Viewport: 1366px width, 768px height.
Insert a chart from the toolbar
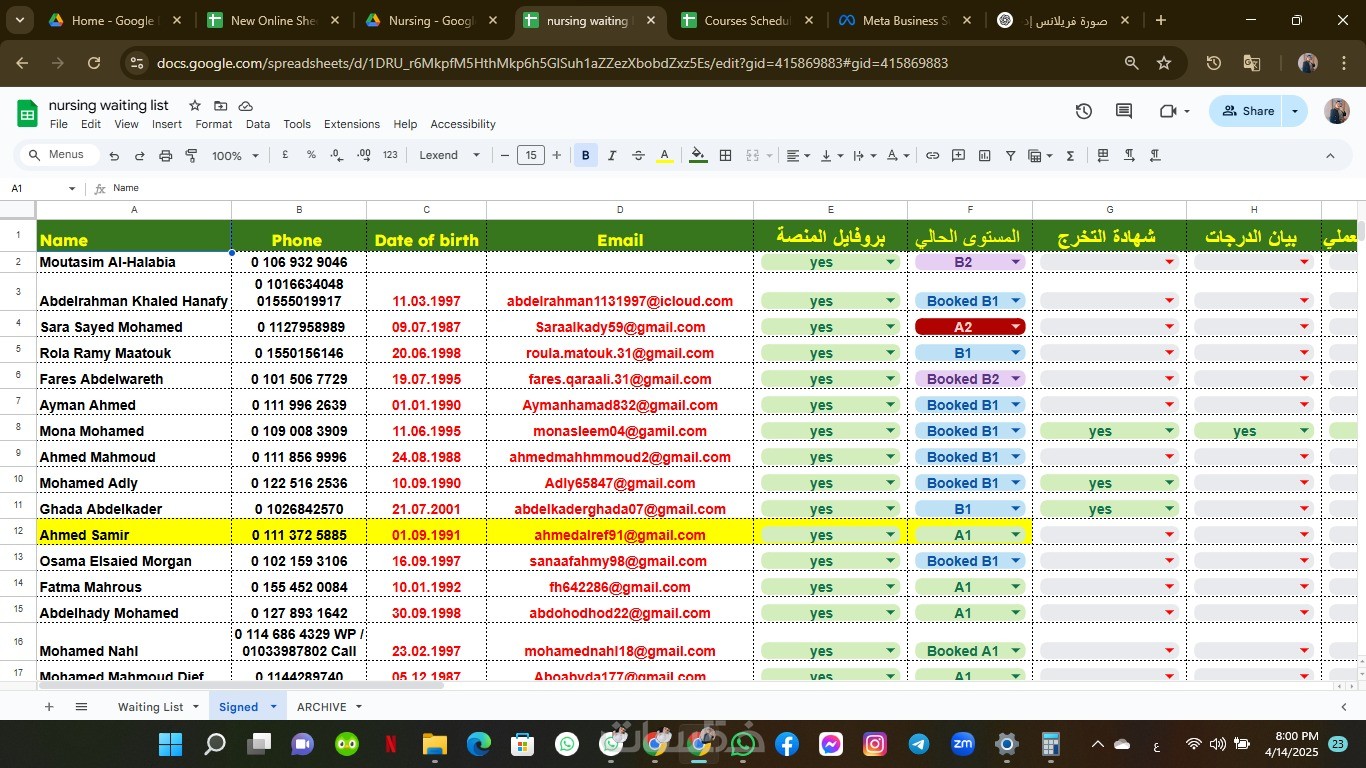[985, 155]
